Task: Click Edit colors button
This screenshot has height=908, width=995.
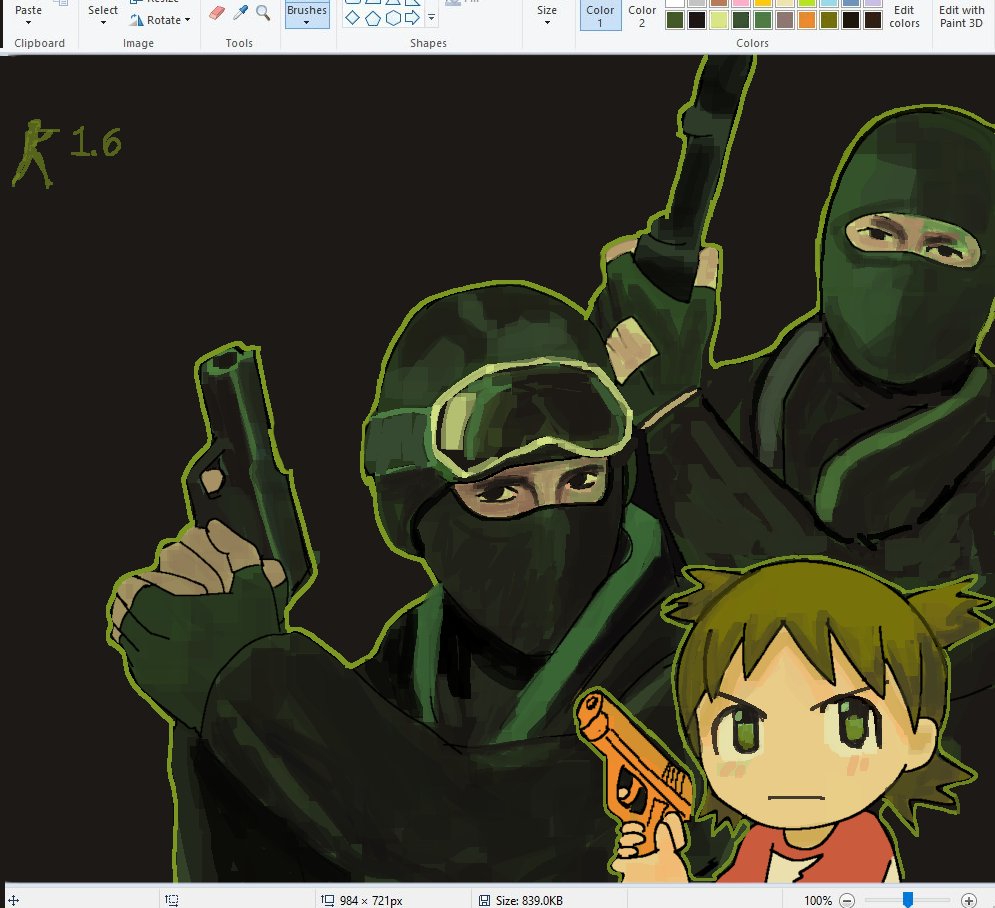Action: 904,16
